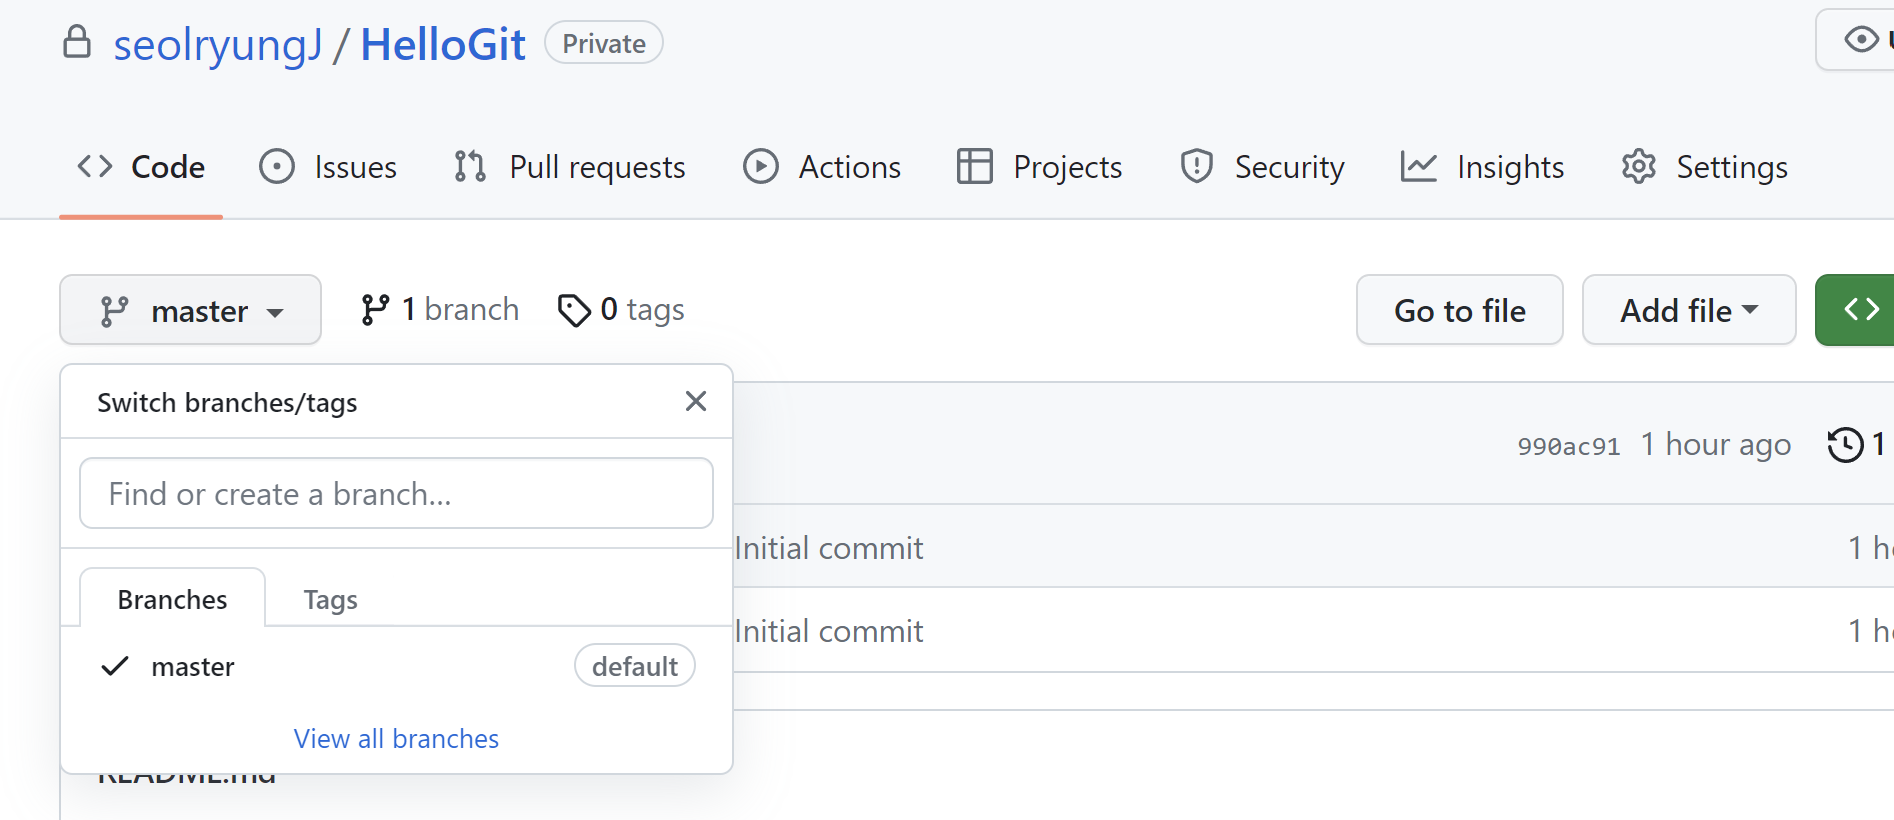
Task: Open commit history clock icon
Action: click(x=1845, y=444)
